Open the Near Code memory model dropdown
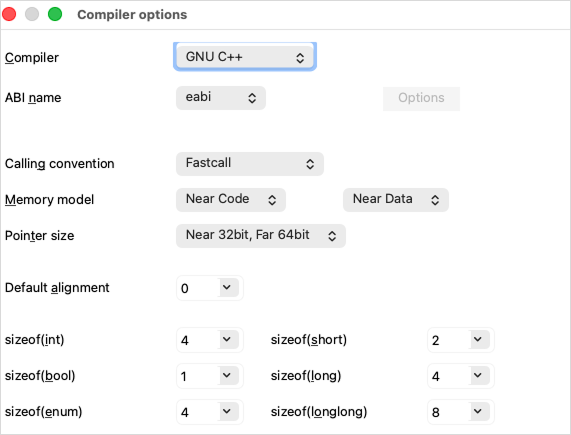Viewport: 571px width, 435px height. pyautogui.click(x=231, y=199)
